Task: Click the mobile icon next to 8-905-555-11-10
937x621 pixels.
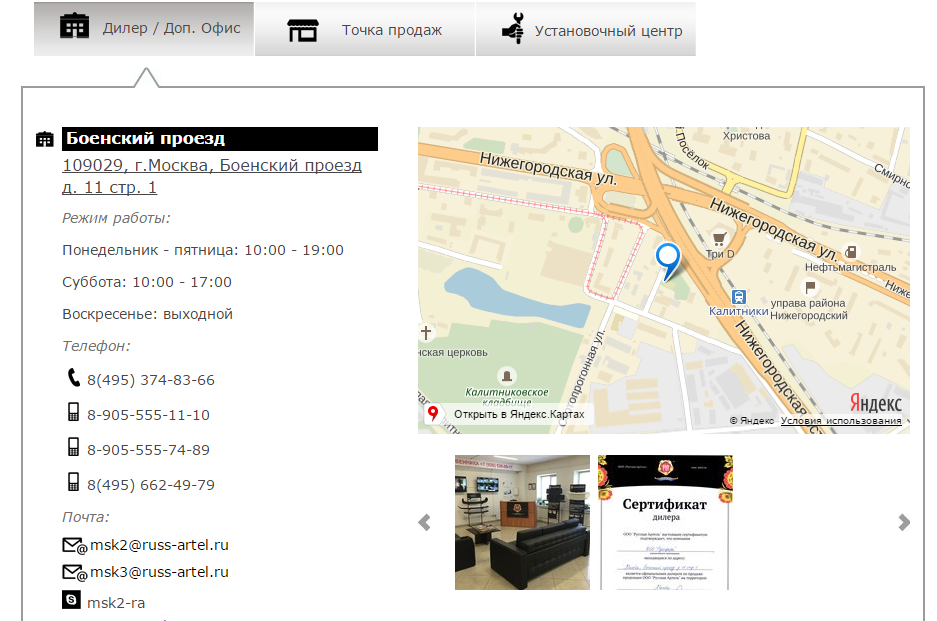Action: tap(73, 413)
